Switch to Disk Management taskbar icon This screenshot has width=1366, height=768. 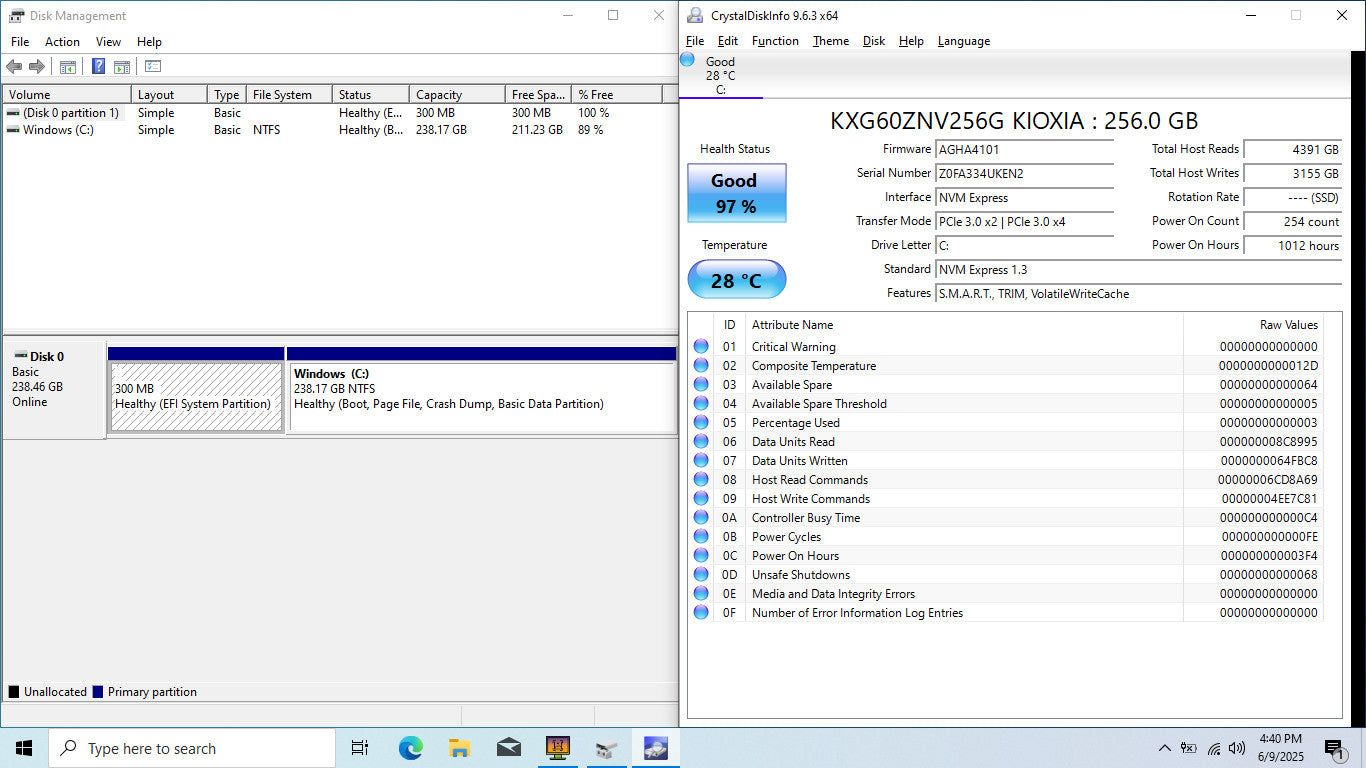(606, 748)
